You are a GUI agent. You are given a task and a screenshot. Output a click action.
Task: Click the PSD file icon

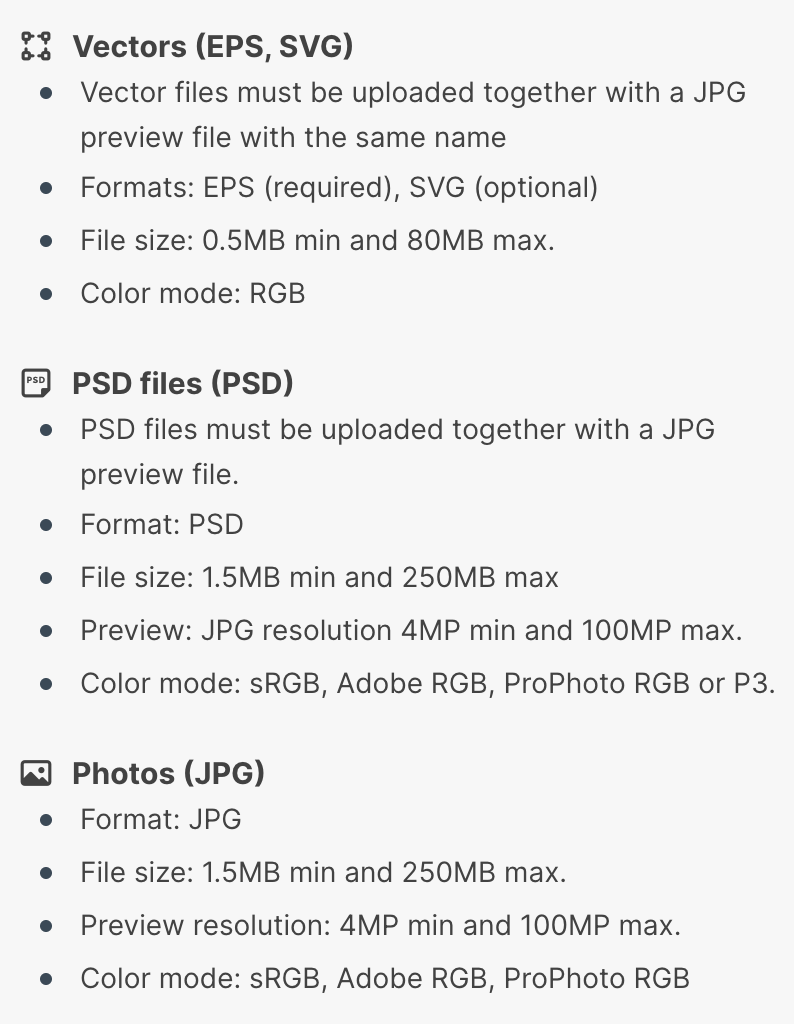(36, 383)
